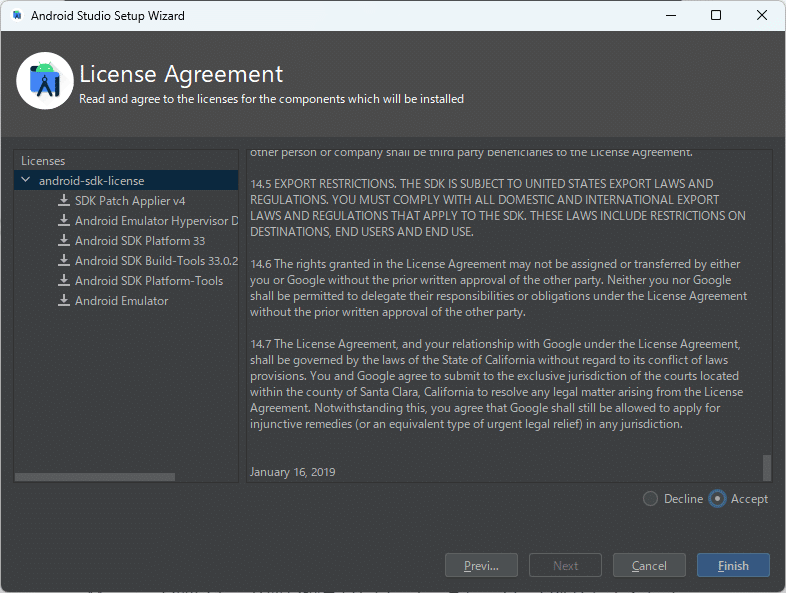Select SDK Patch Applier v4 entry
The height and width of the screenshot is (593, 786).
click(130, 201)
